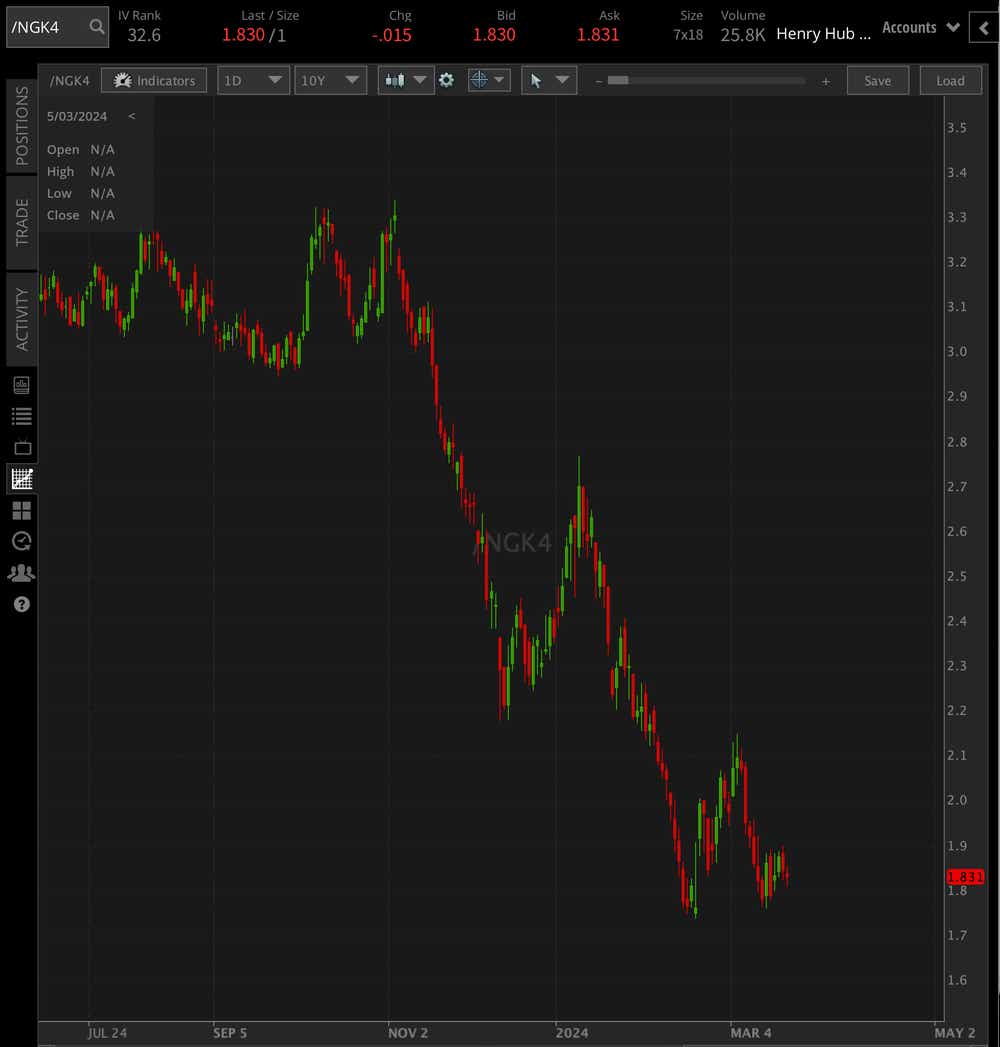1000x1047 pixels.
Task: Open the 1D aggregation dropdown
Action: 253,81
